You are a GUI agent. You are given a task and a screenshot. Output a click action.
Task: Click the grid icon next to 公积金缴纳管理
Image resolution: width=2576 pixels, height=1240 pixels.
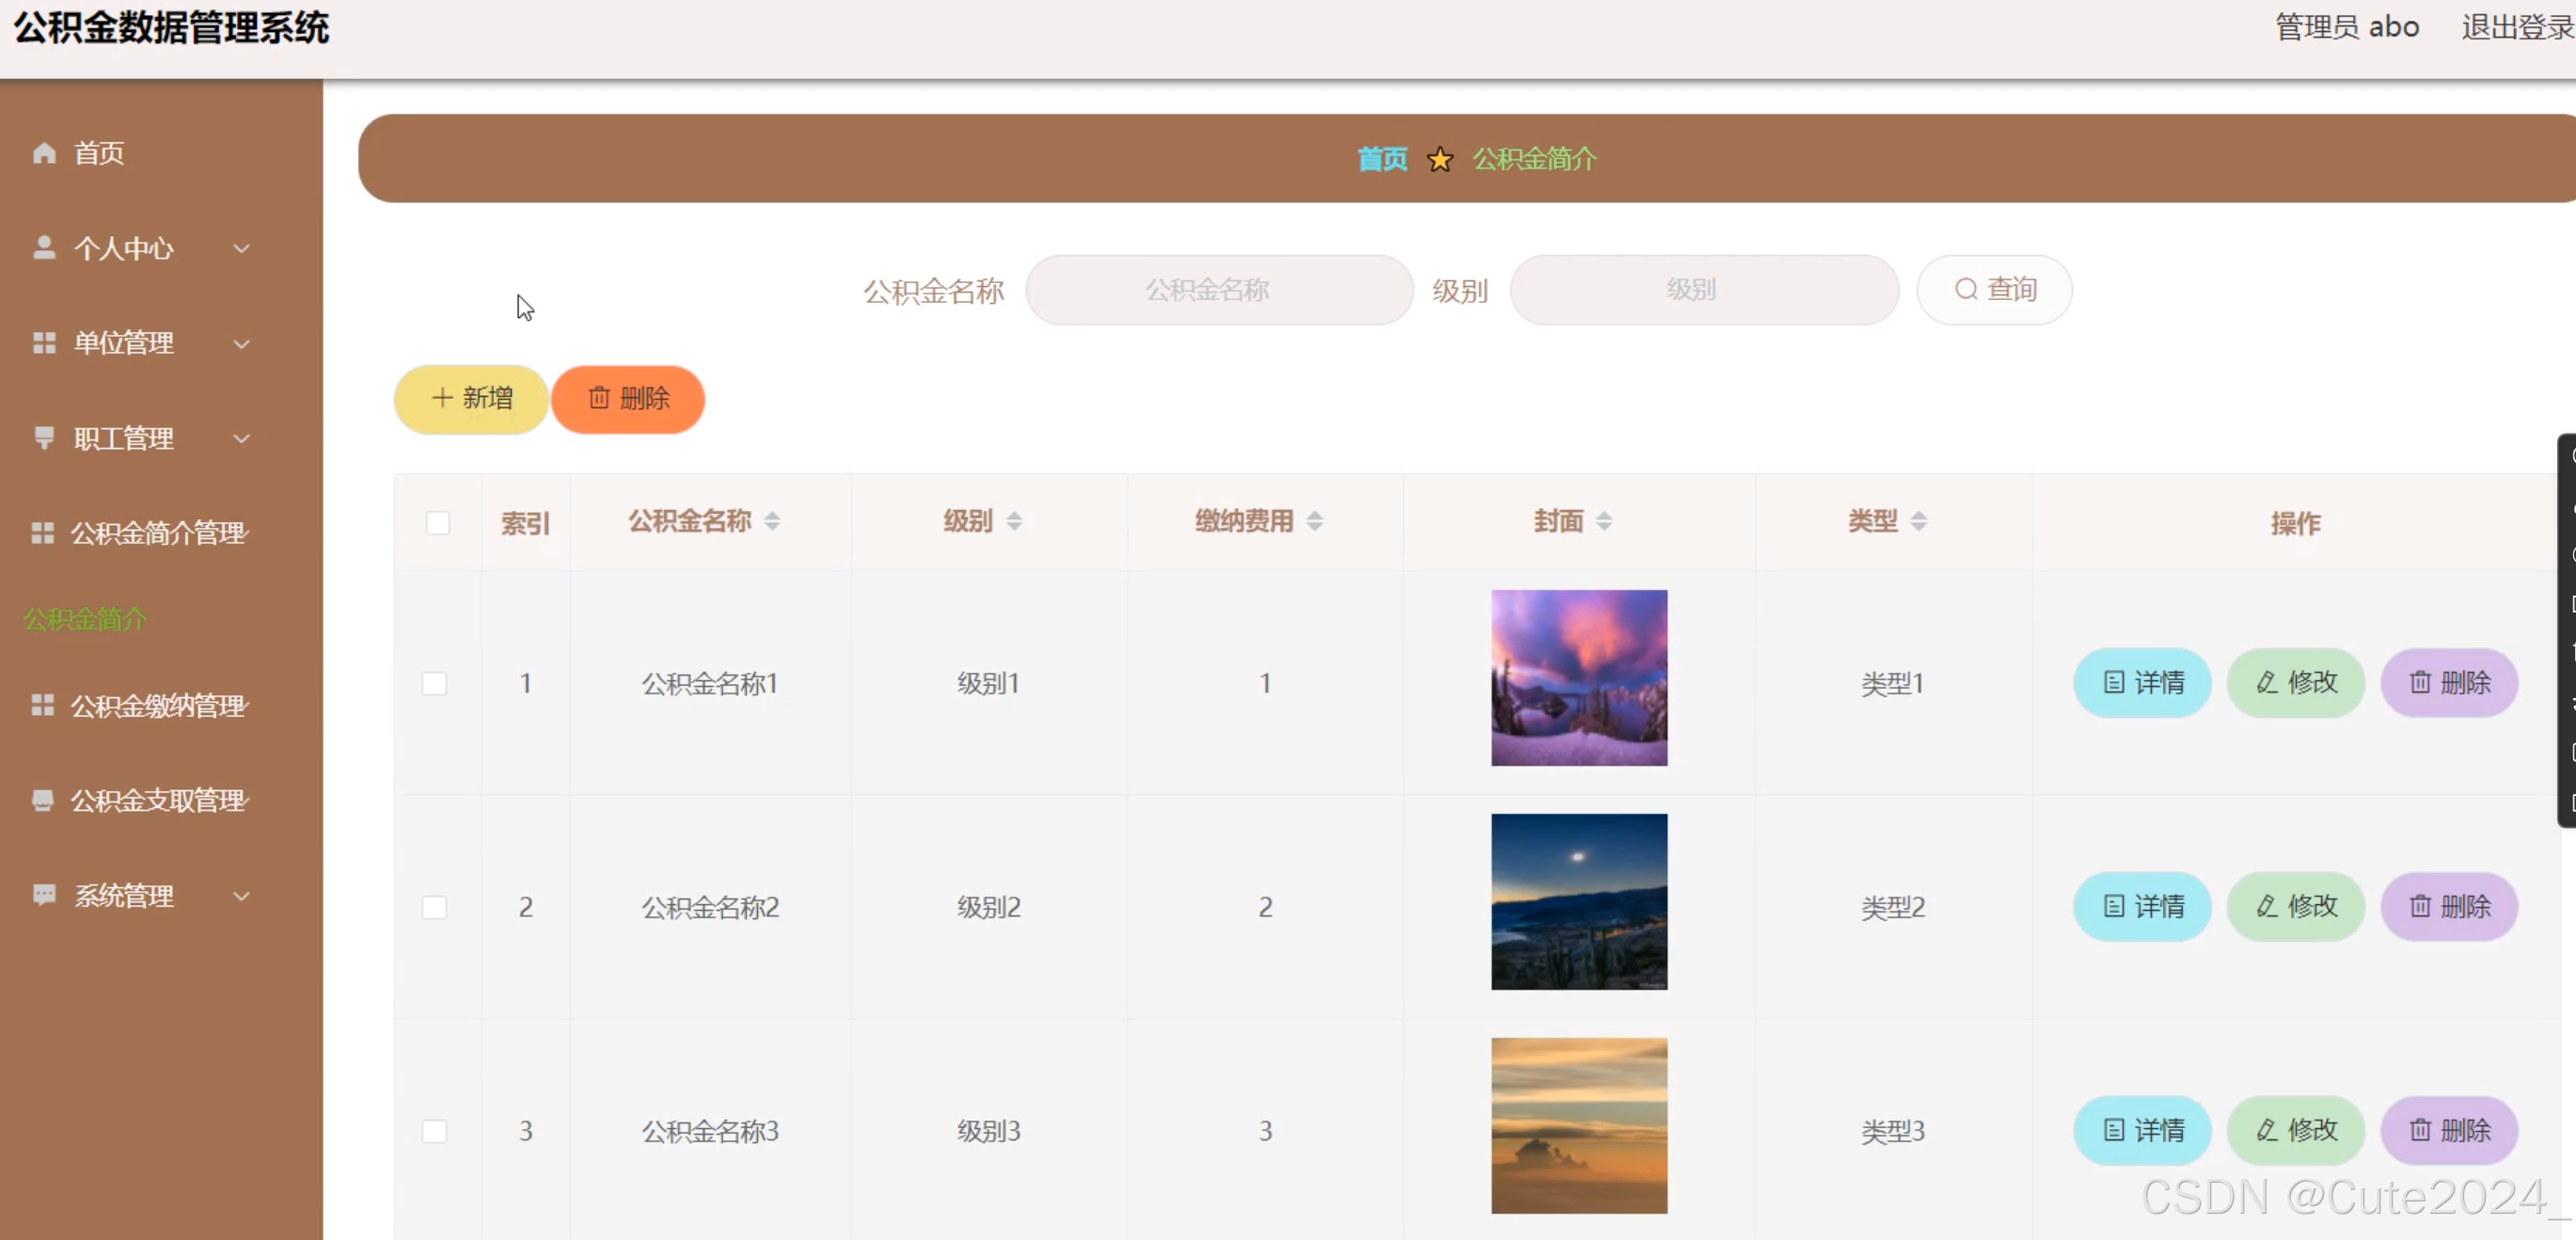(x=42, y=705)
